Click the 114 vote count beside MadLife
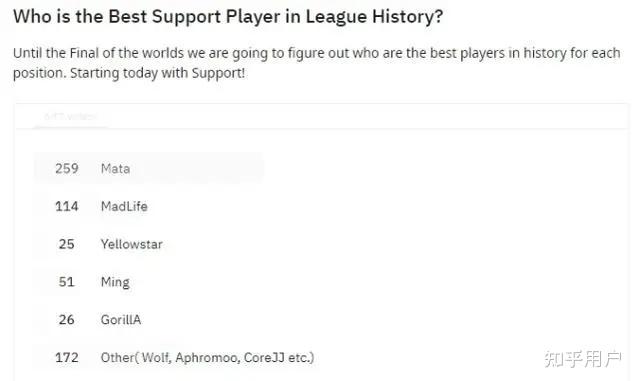The image size is (640, 381). pos(67,206)
